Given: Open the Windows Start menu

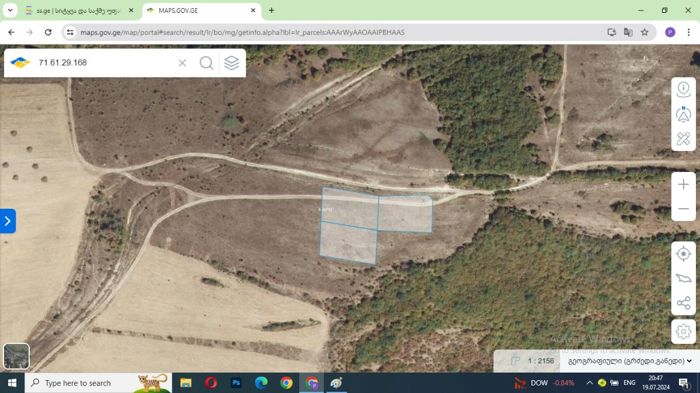Looking at the screenshot, I should (x=12, y=383).
